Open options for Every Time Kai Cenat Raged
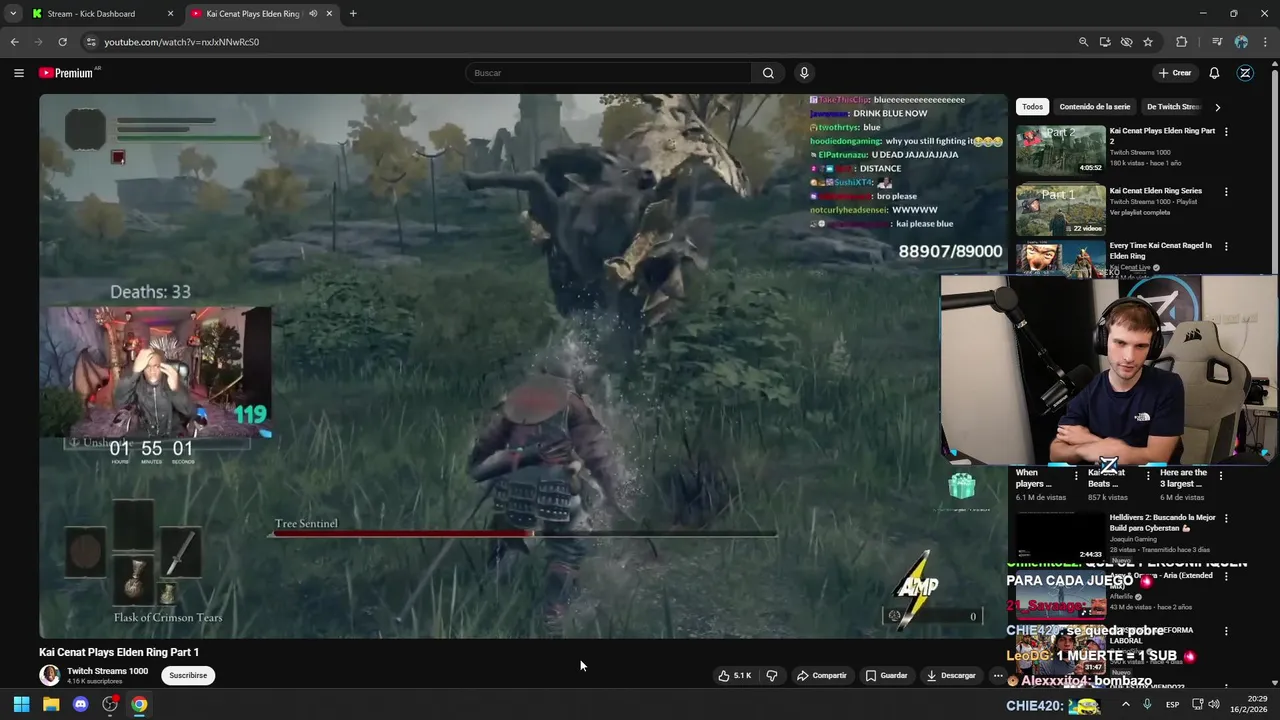The width and height of the screenshot is (1280, 720). [1226, 246]
